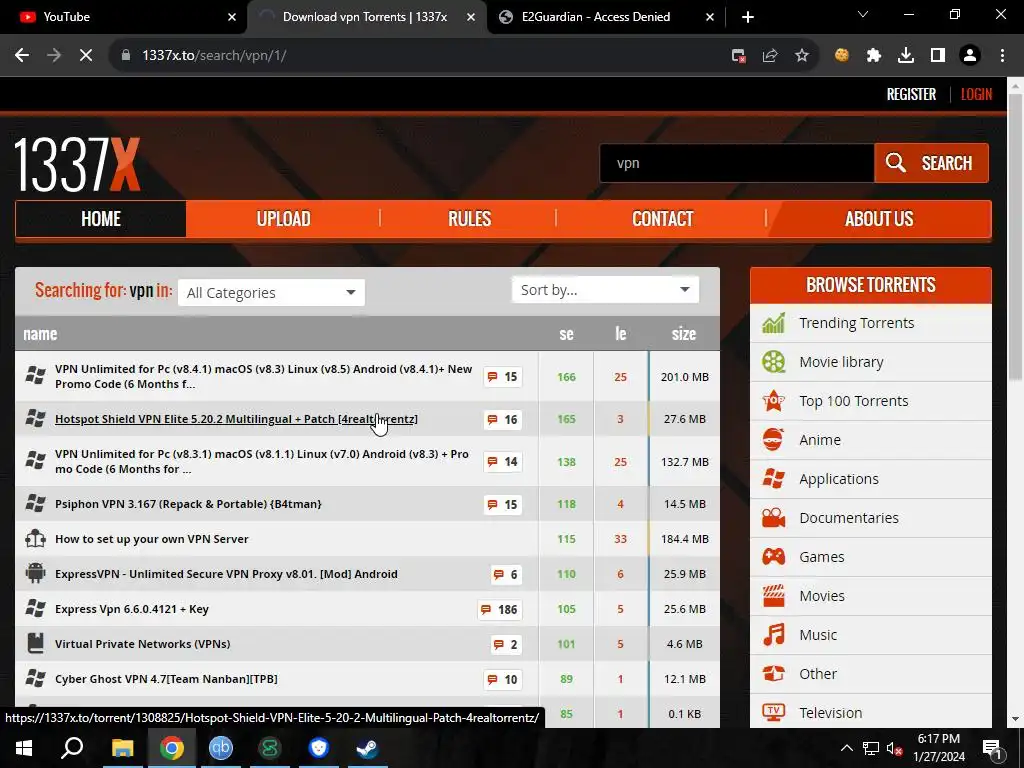Viewport: 1024px width, 768px height.
Task: Open Windows Start menu
Action: coord(24,748)
